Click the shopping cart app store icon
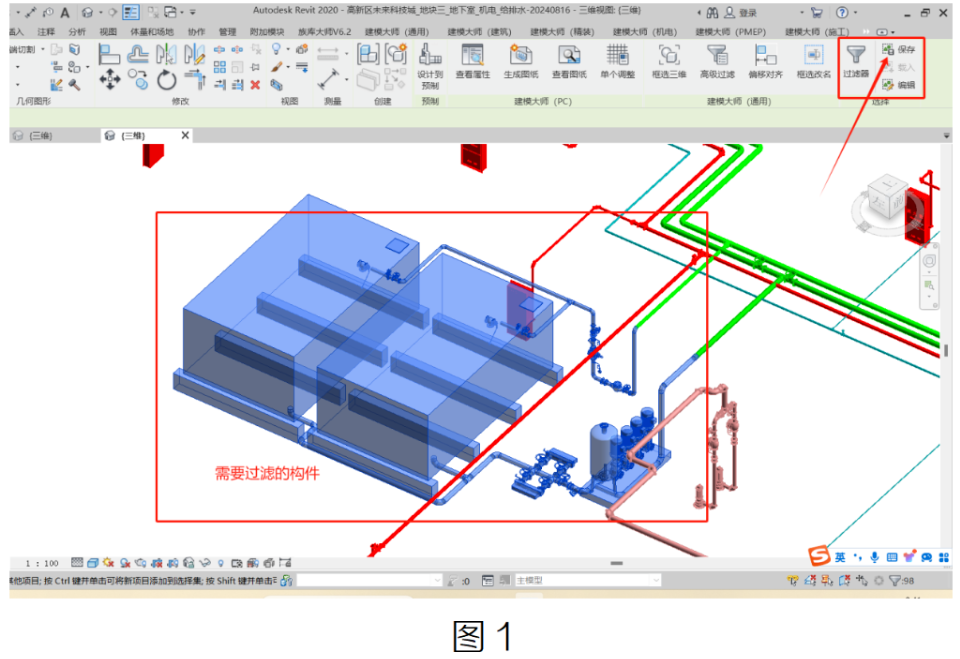The image size is (960, 659). (816, 12)
